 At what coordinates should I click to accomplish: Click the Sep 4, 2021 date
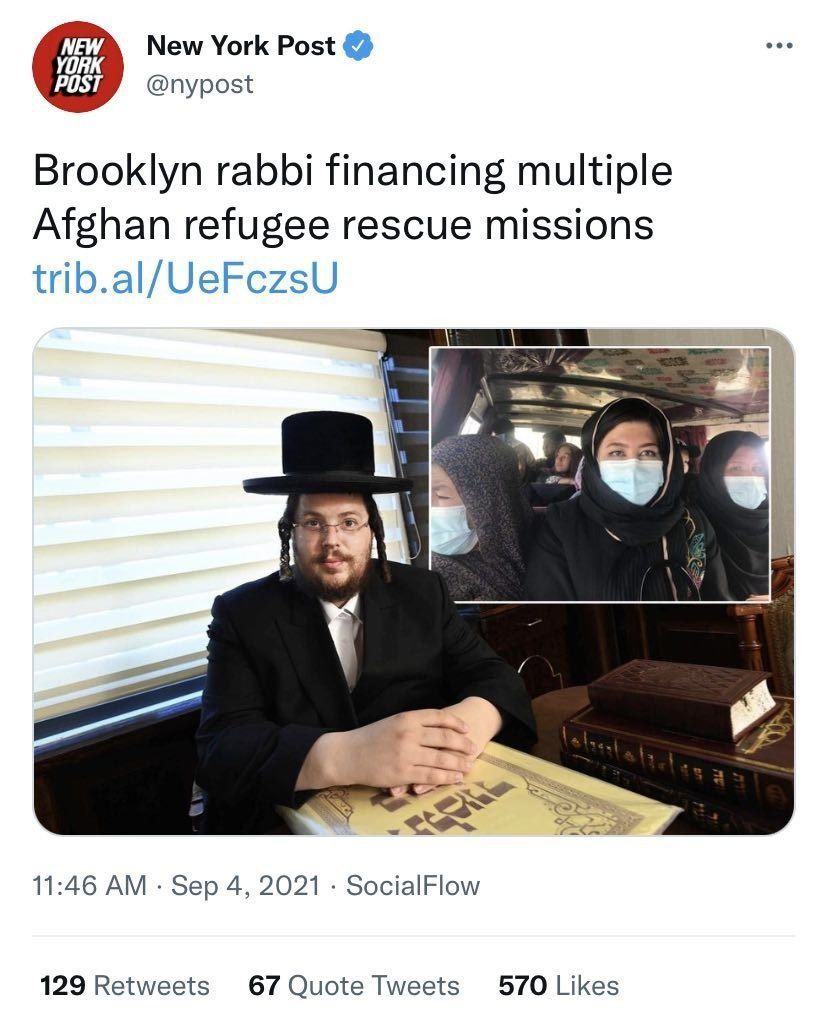tap(245, 885)
